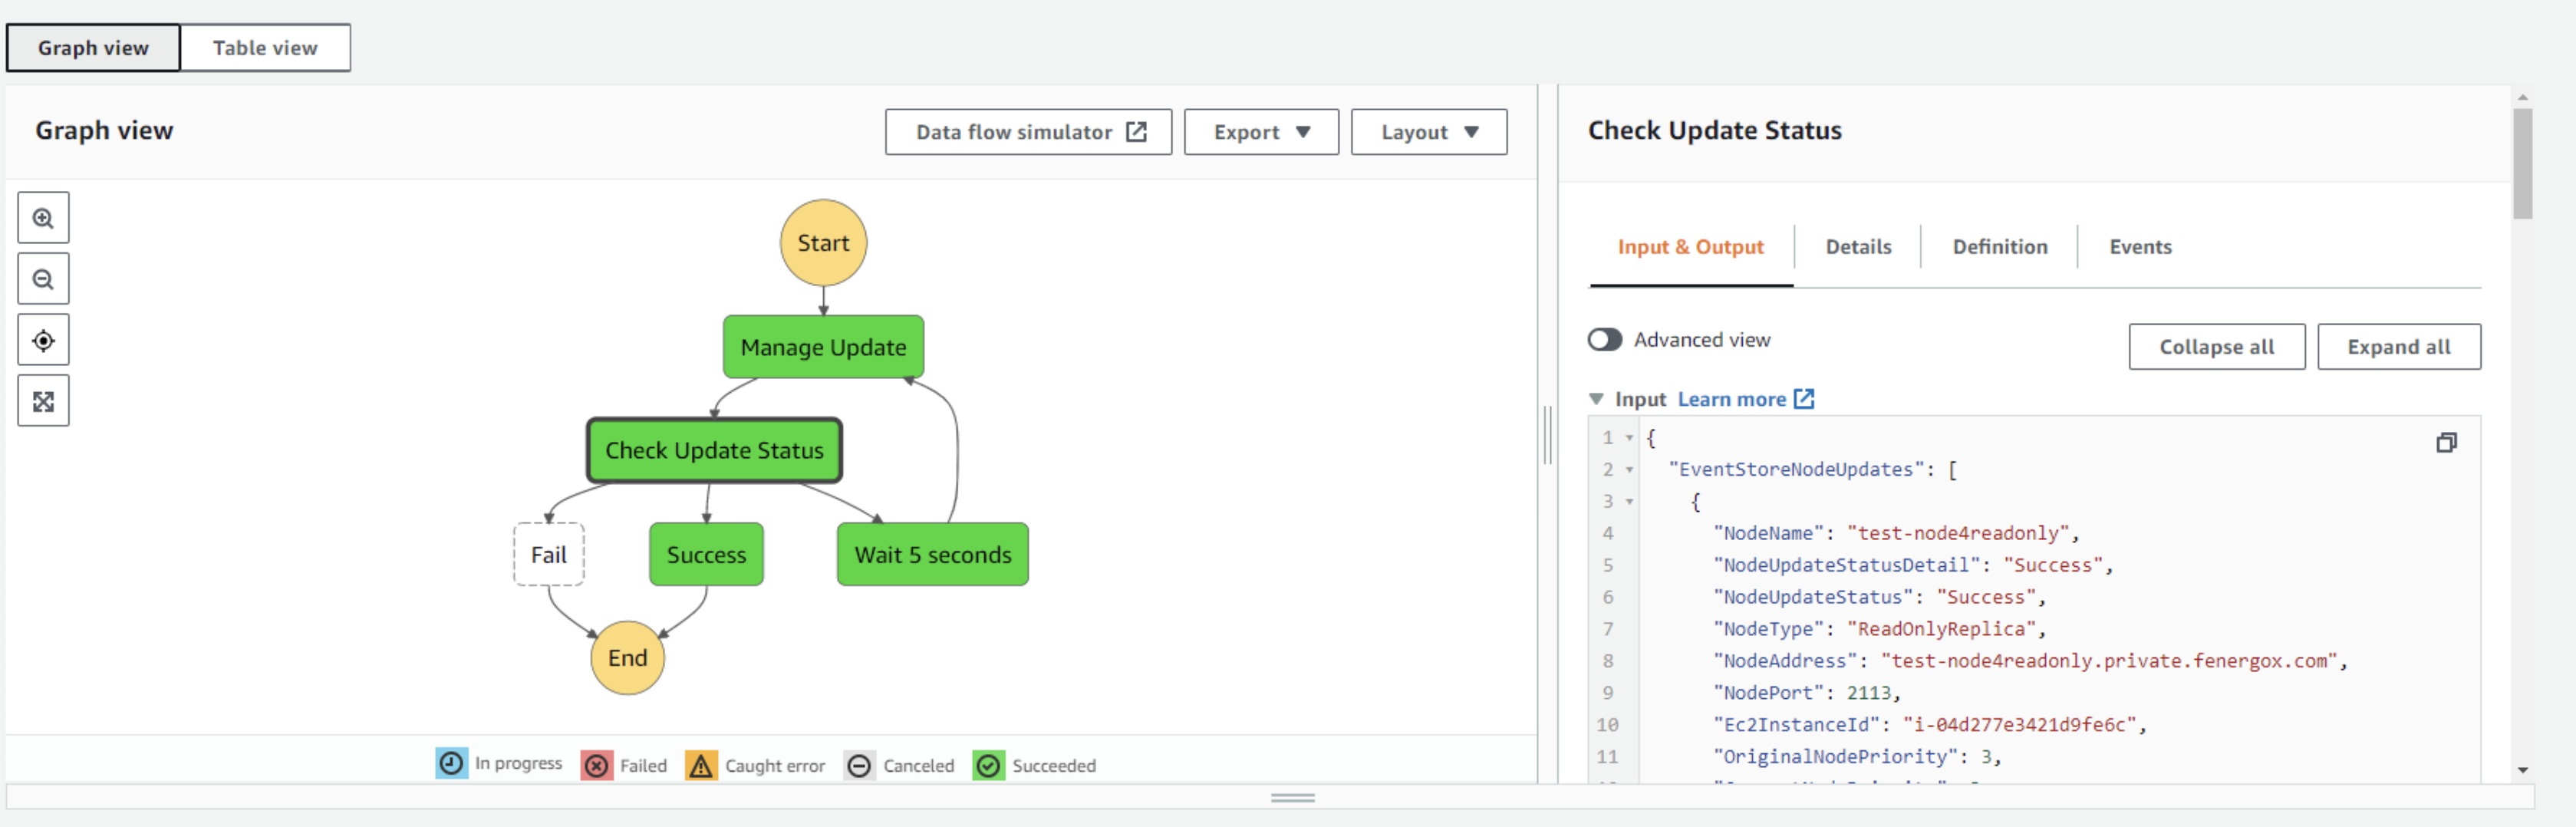The height and width of the screenshot is (827, 2576).
Task: Center the graph with target icon
Action: (43, 341)
